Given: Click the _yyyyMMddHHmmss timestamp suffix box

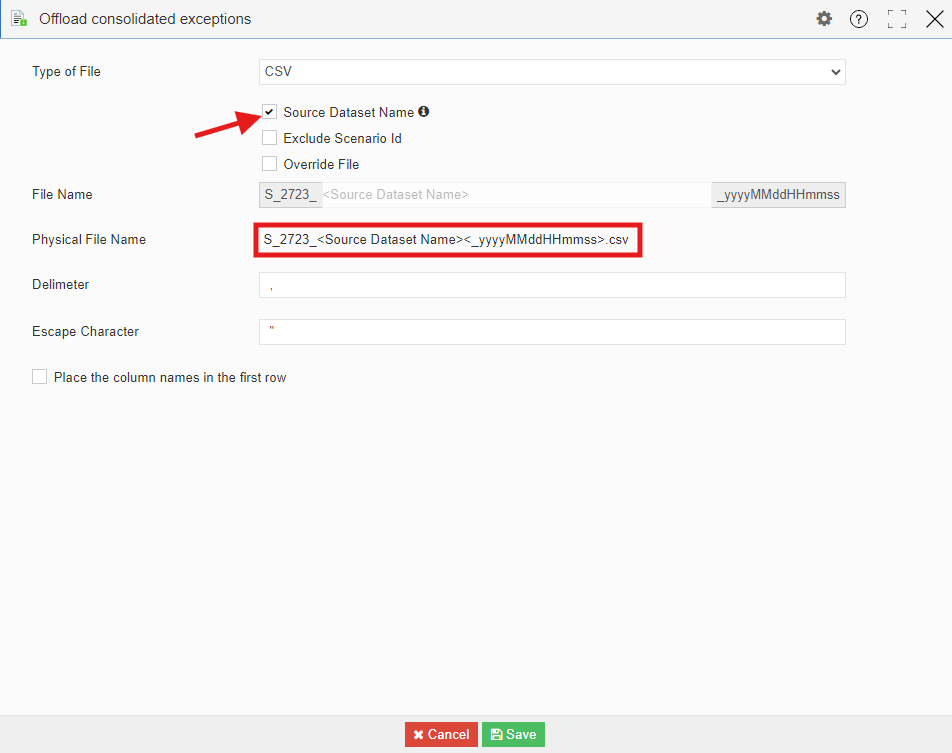Looking at the screenshot, I should point(778,195).
